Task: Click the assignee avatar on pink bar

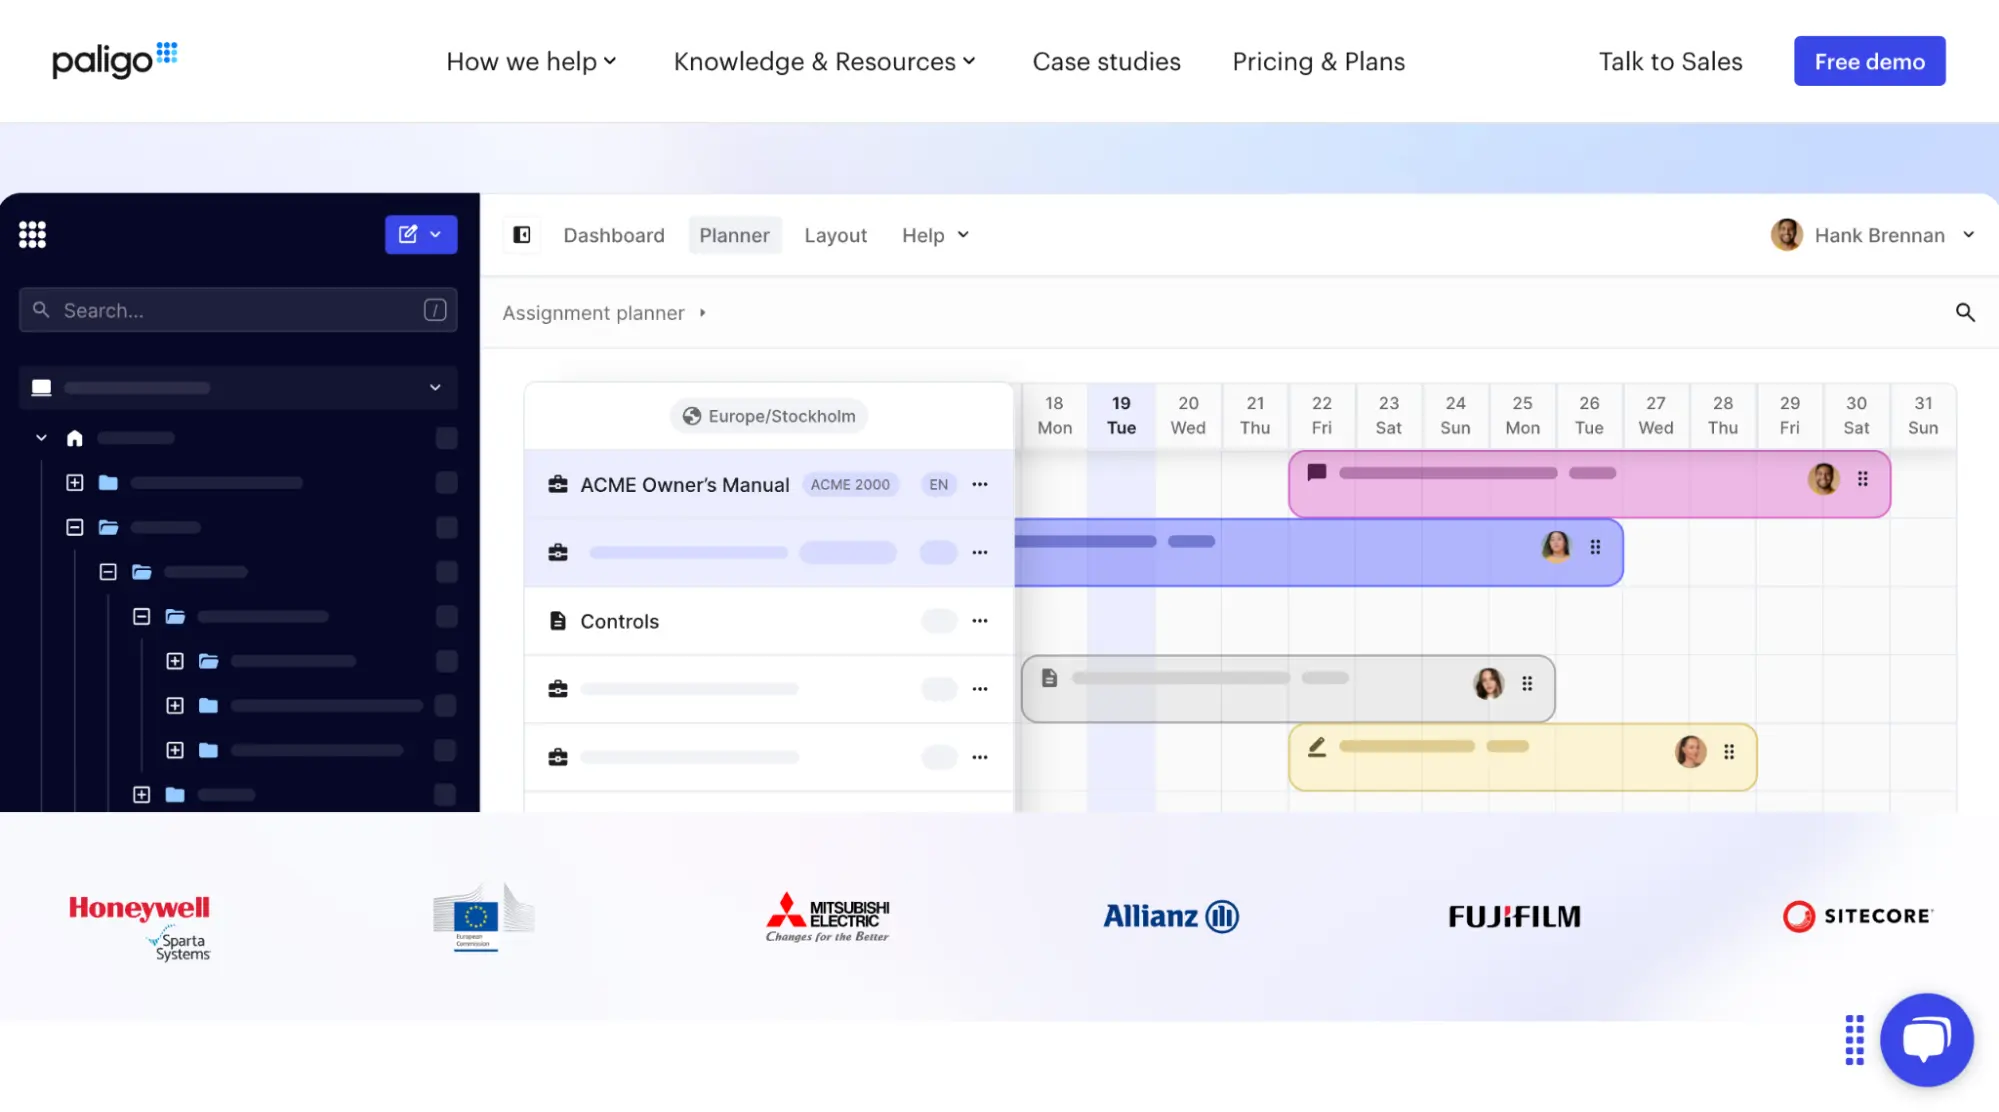Action: (1824, 479)
